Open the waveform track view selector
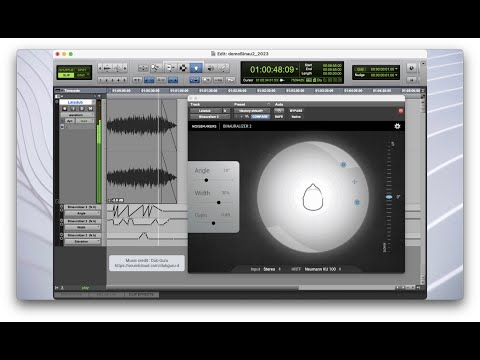The height and width of the screenshot is (360, 480). 77,115
